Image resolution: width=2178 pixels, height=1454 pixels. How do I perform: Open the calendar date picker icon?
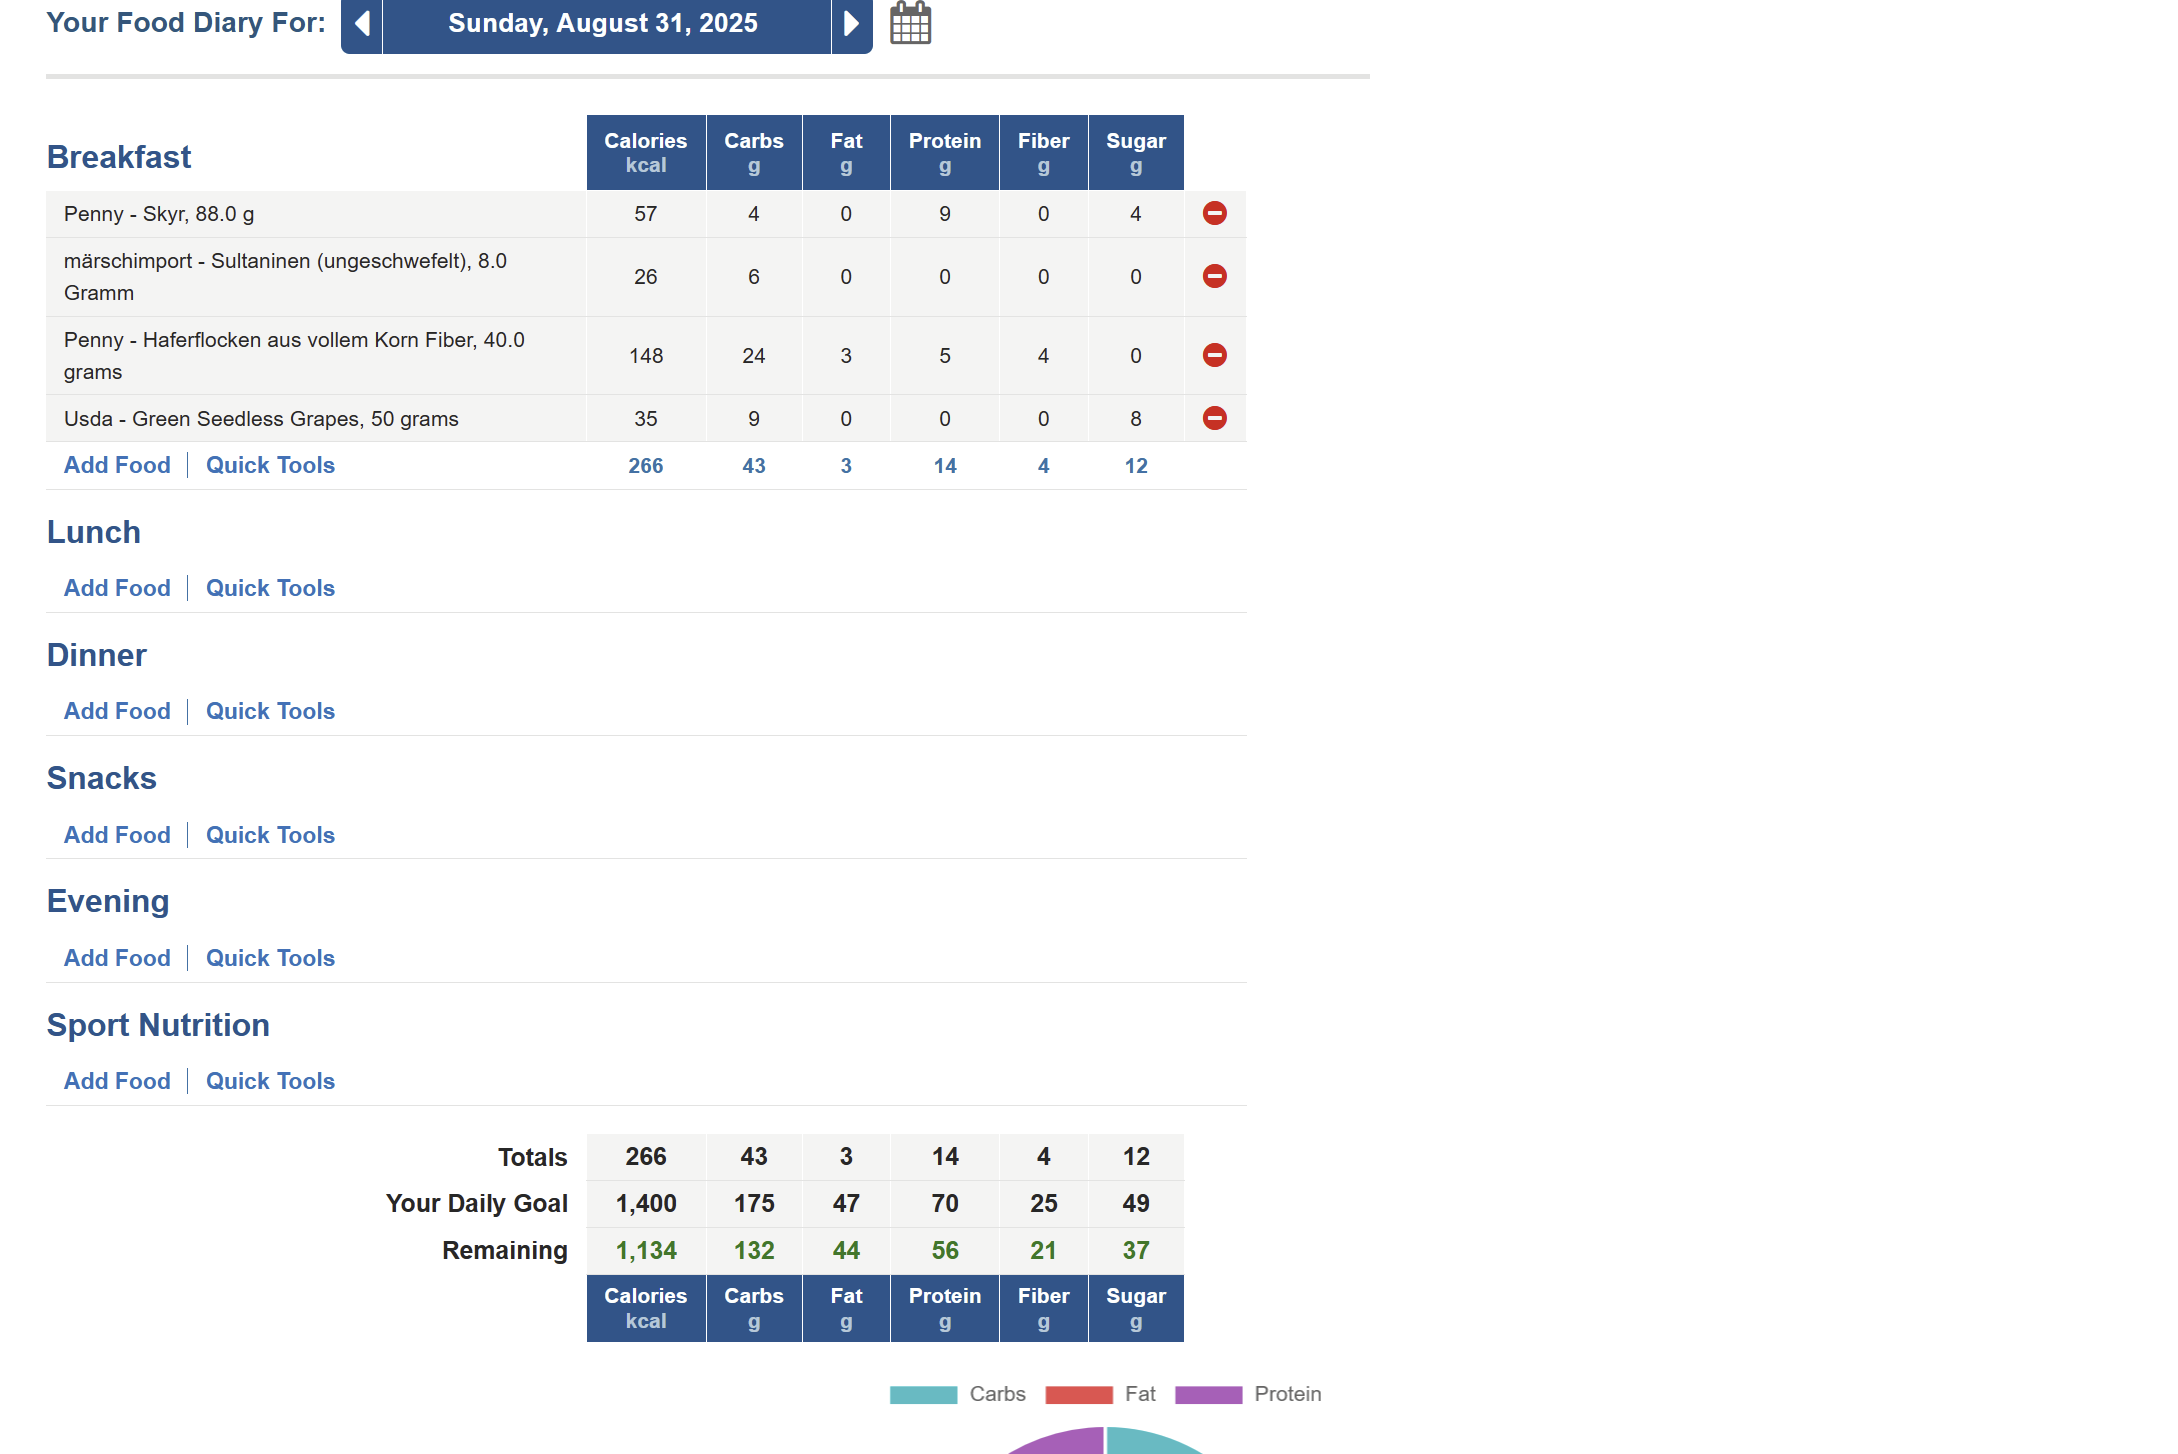pyautogui.click(x=910, y=24)
